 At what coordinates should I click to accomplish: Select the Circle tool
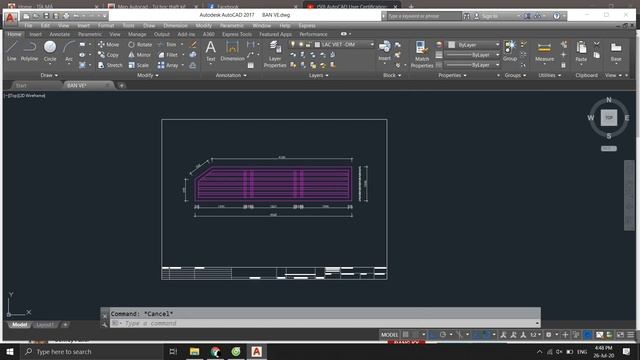(50, 51)
